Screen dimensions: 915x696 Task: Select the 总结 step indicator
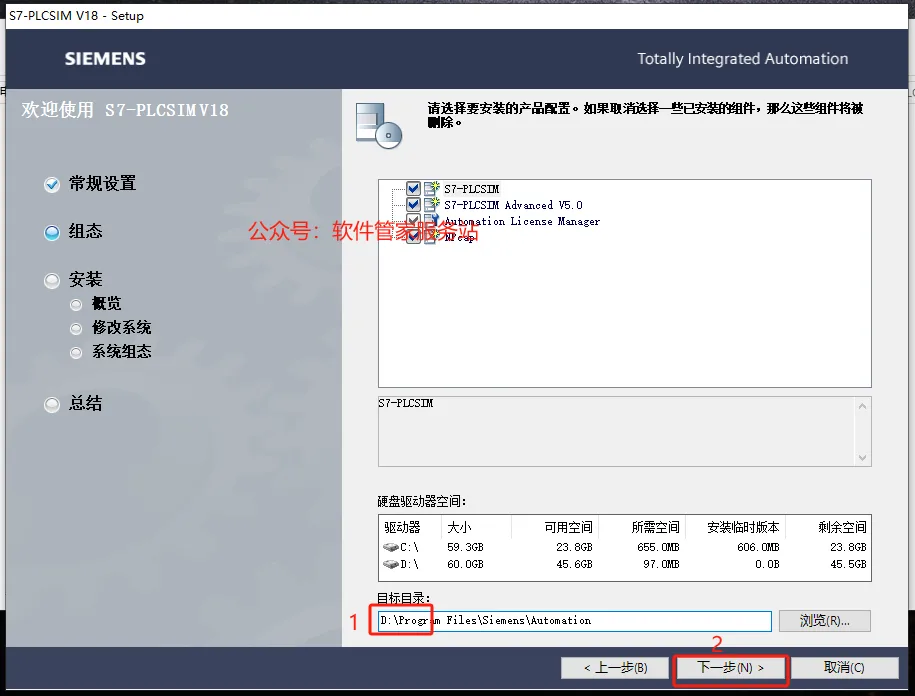pos(52,404)
